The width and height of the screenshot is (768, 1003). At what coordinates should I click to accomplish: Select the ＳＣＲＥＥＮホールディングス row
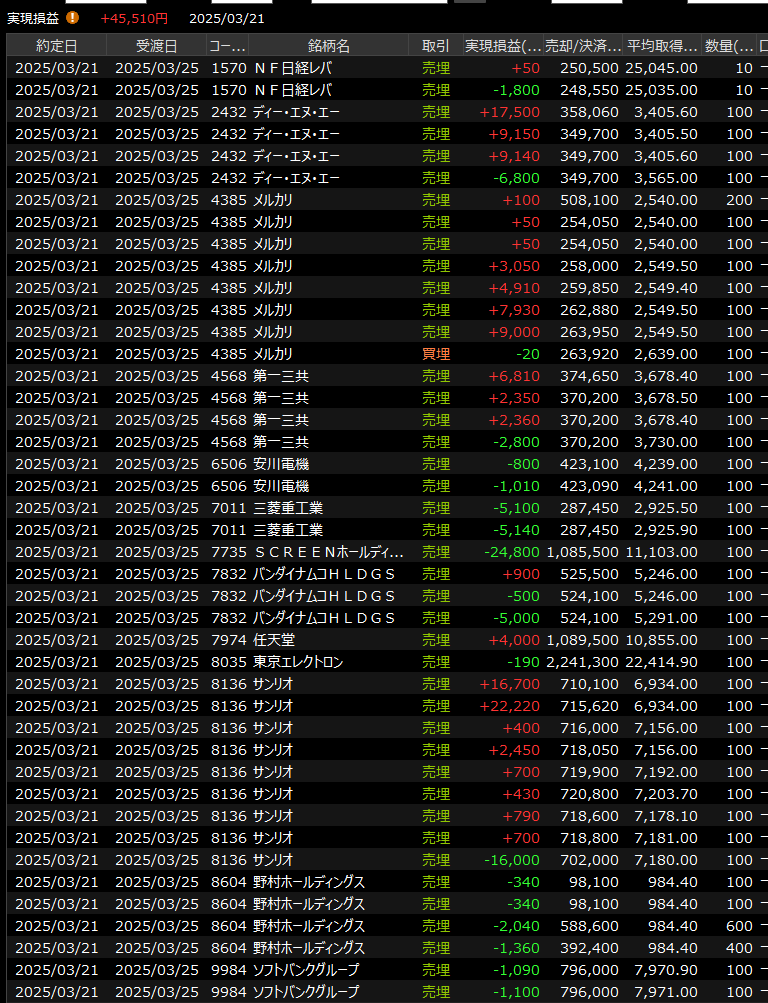(x=328, y=552)
